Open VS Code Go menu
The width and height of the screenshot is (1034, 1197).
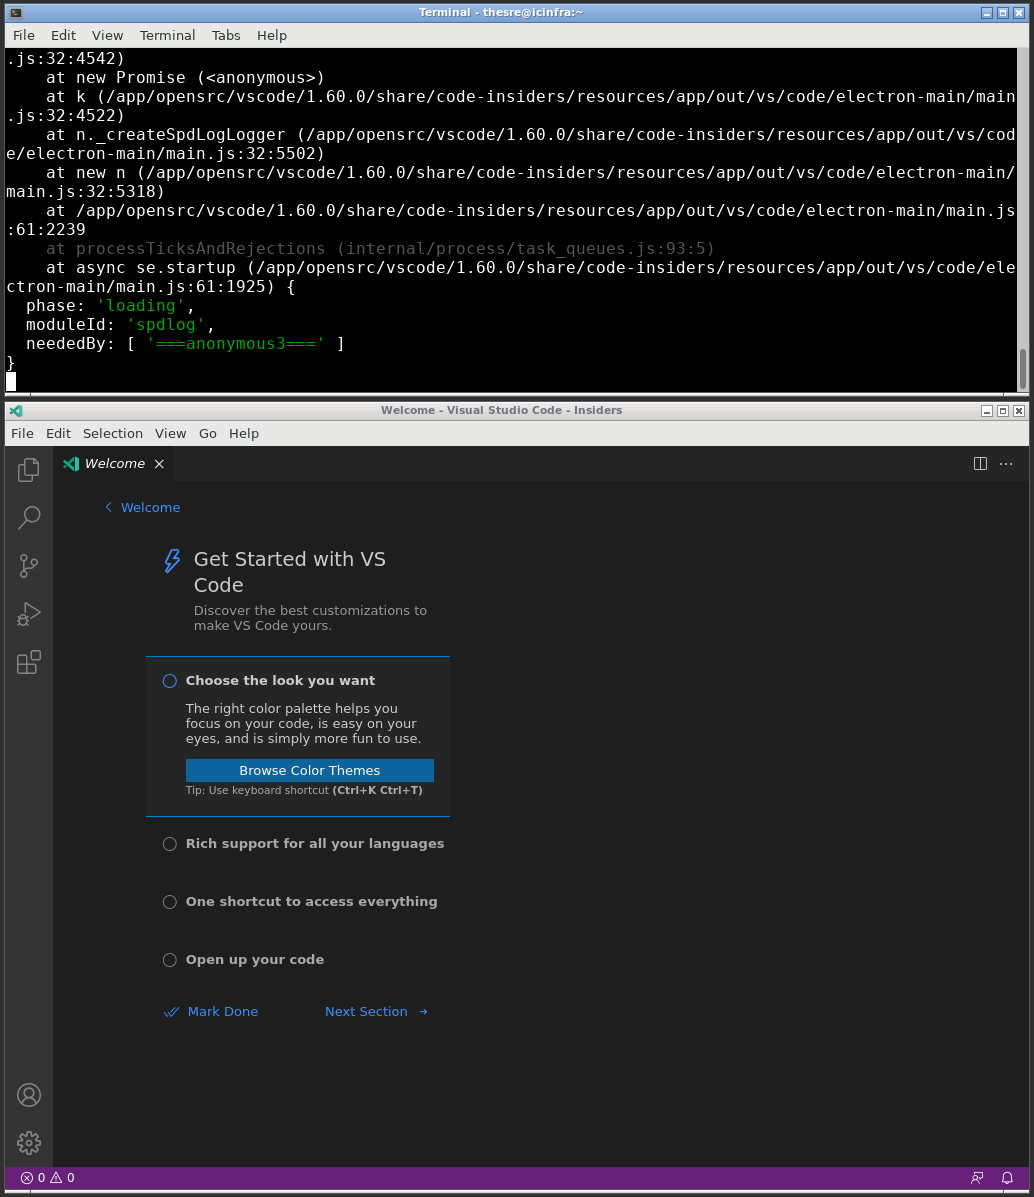[x=208, y=433]
